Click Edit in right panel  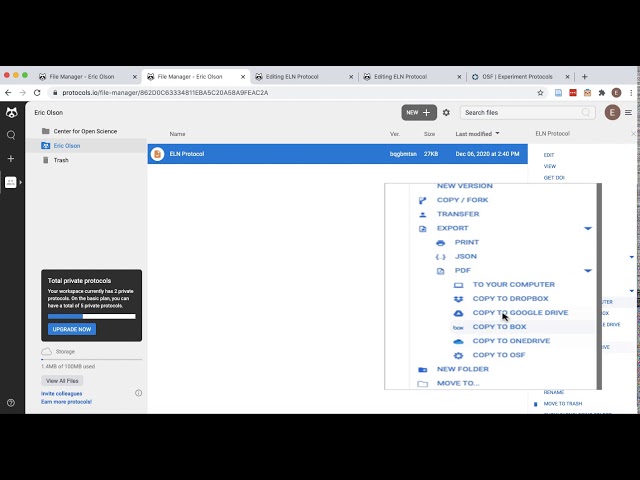click(x=549, y=155)
